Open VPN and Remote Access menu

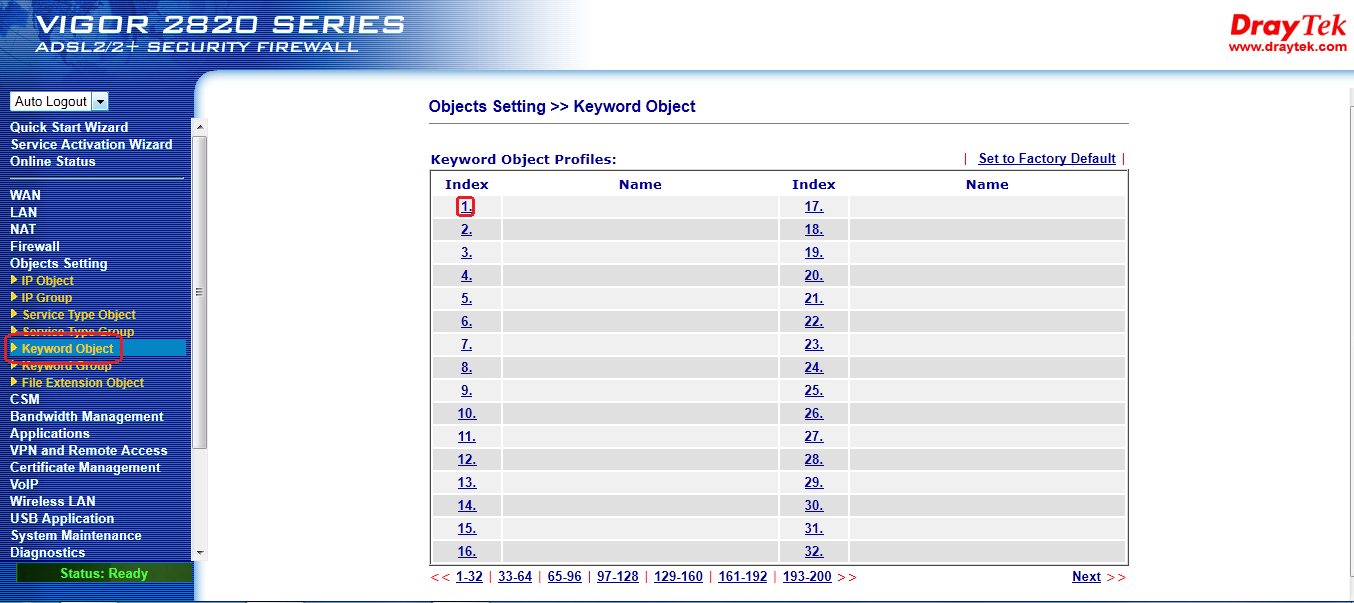pos(88,451)
